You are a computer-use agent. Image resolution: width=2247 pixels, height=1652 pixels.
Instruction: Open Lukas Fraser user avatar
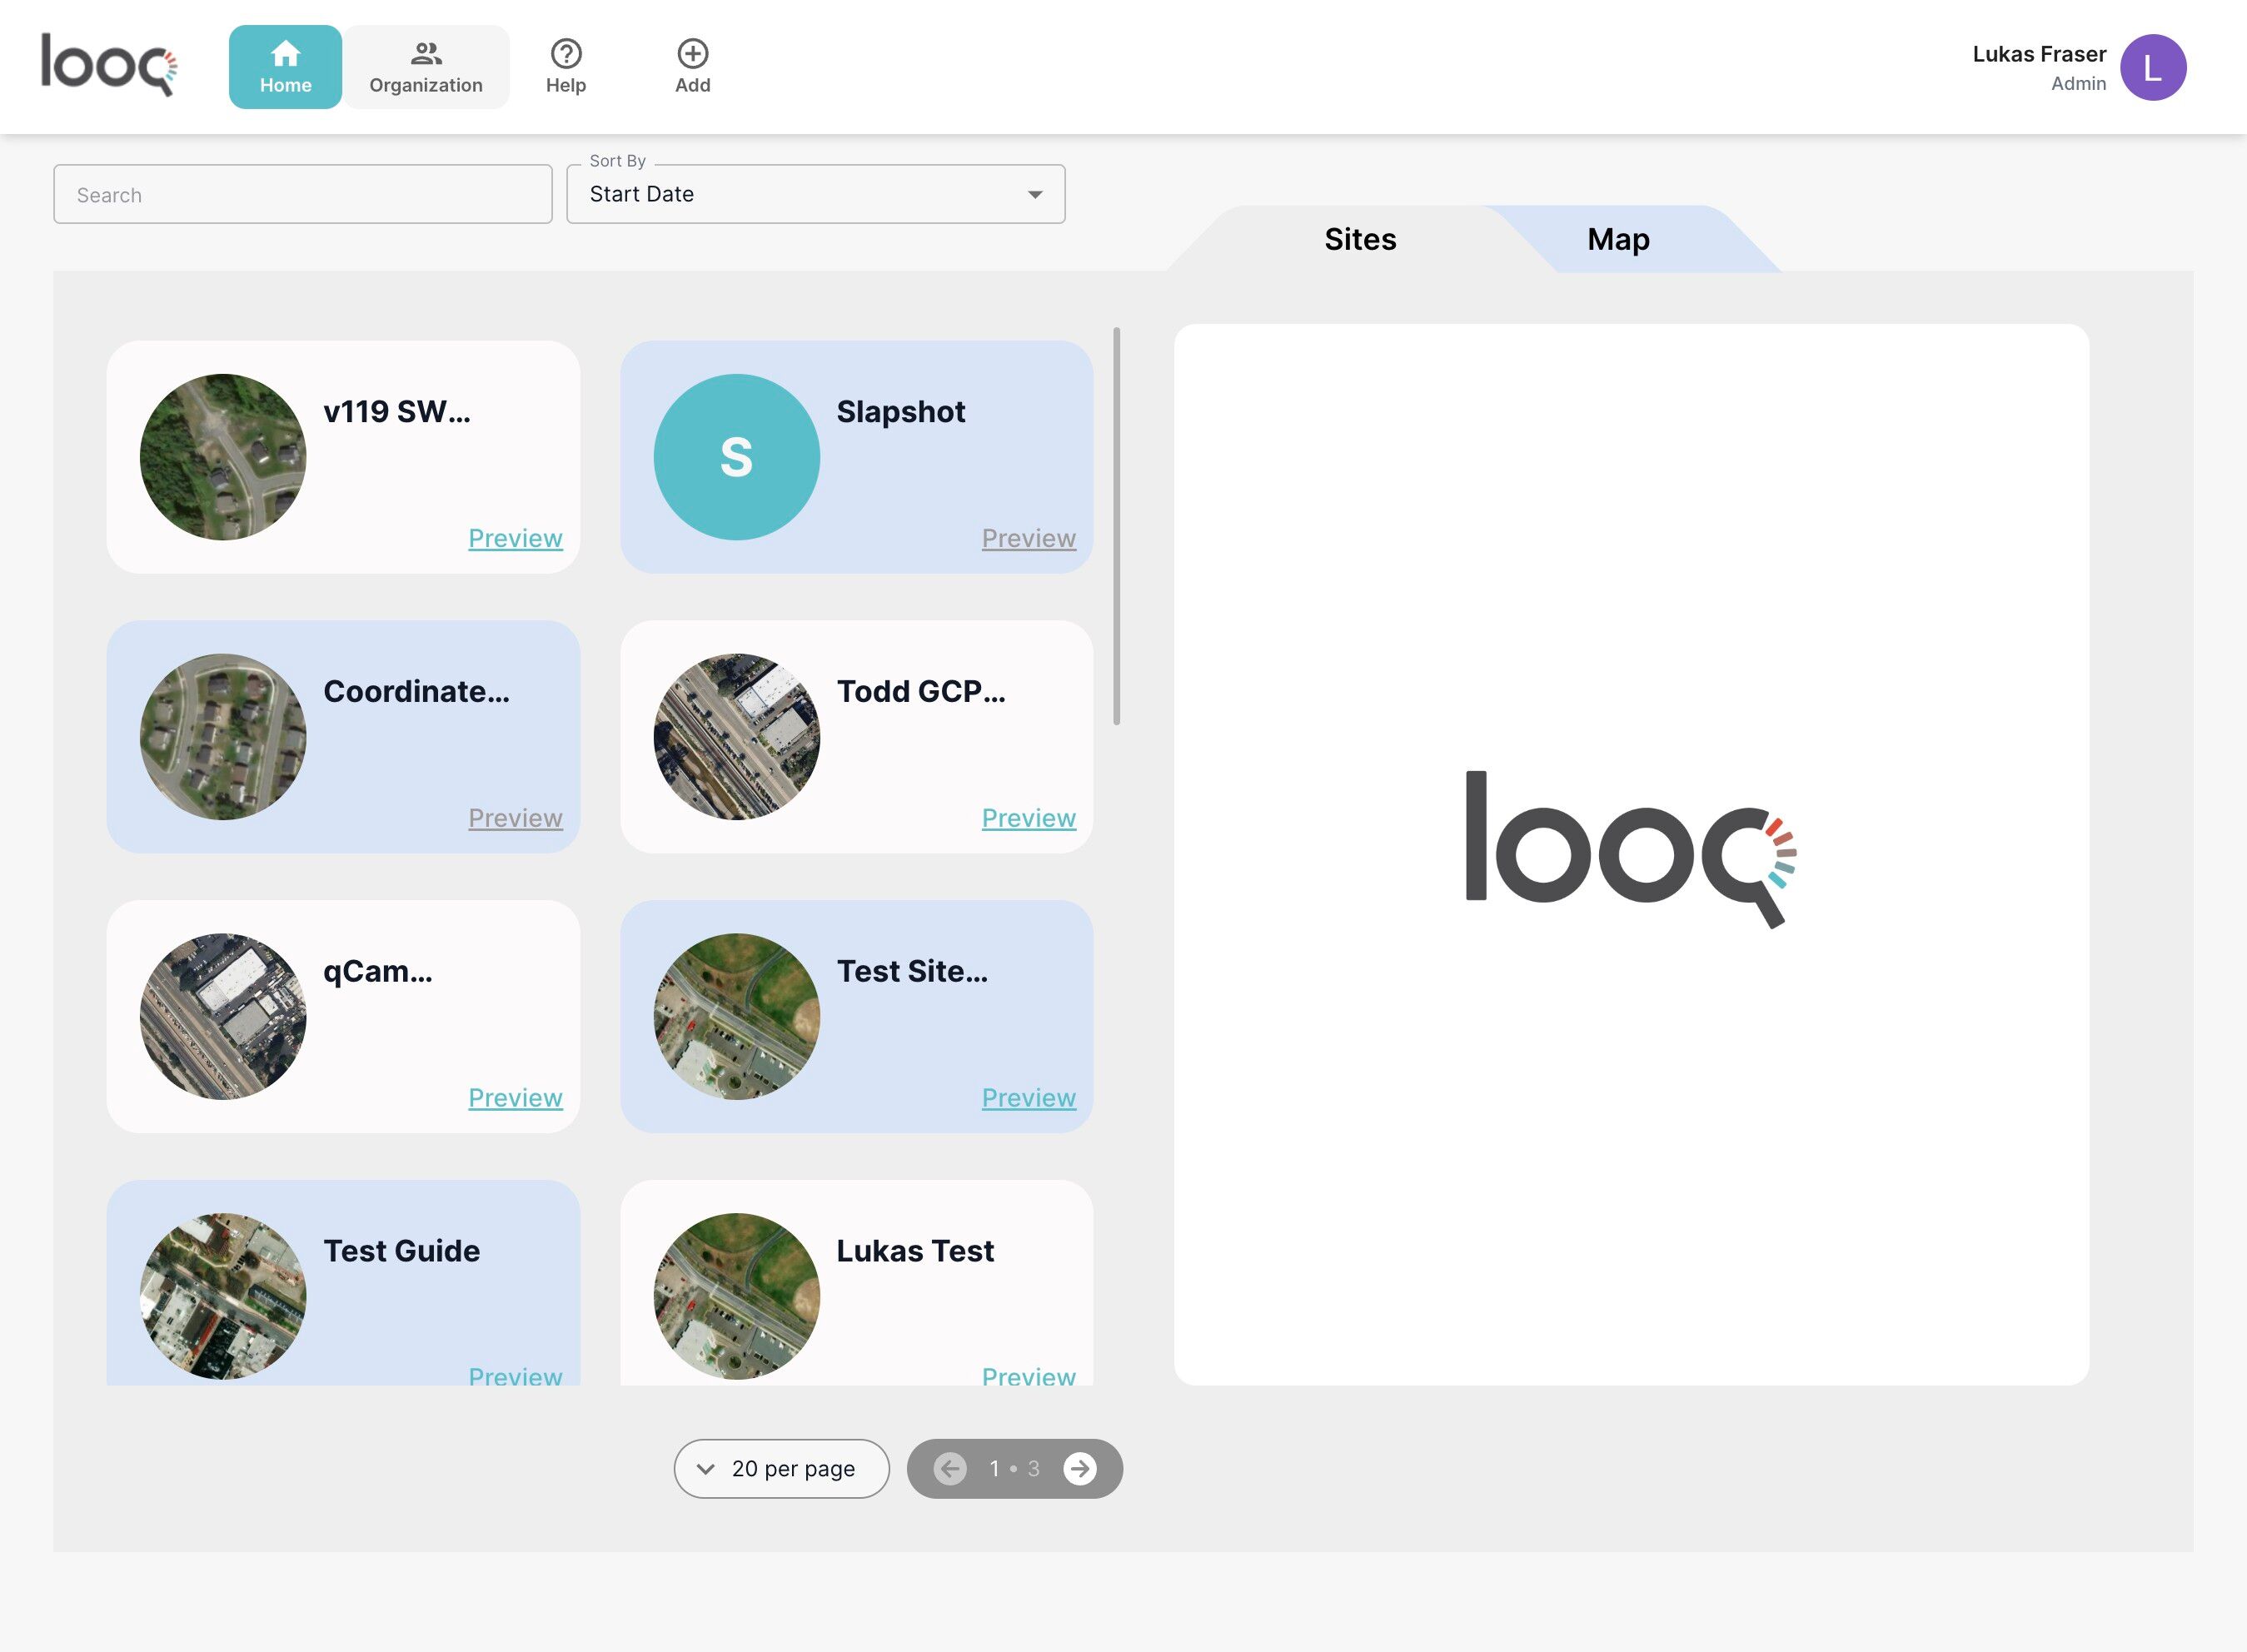[2152, 68]
